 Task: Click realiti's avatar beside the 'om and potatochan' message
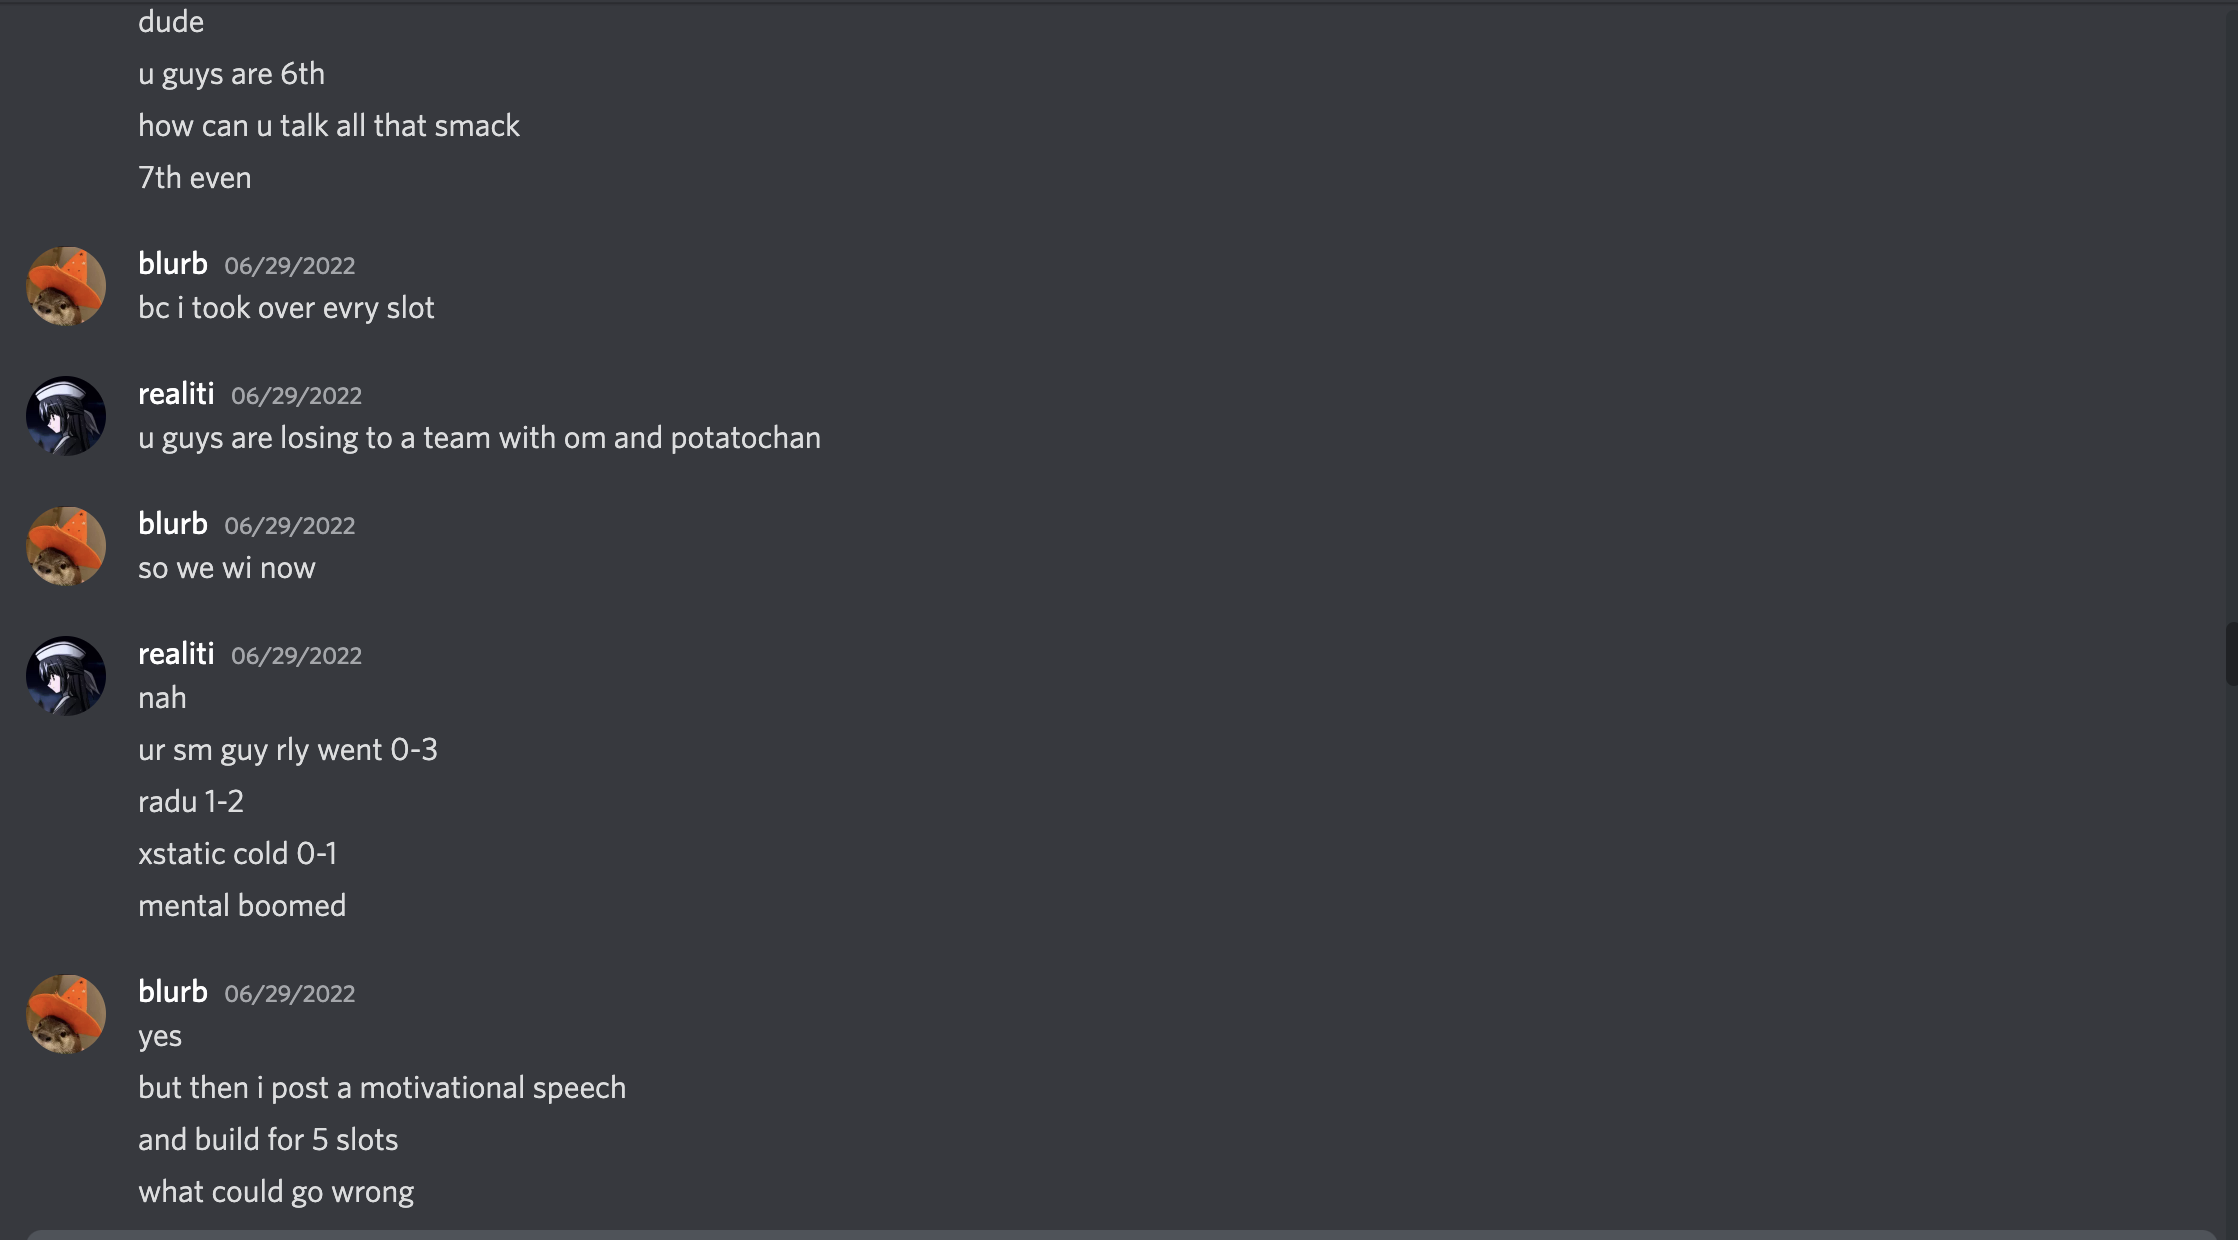point(63,415)
